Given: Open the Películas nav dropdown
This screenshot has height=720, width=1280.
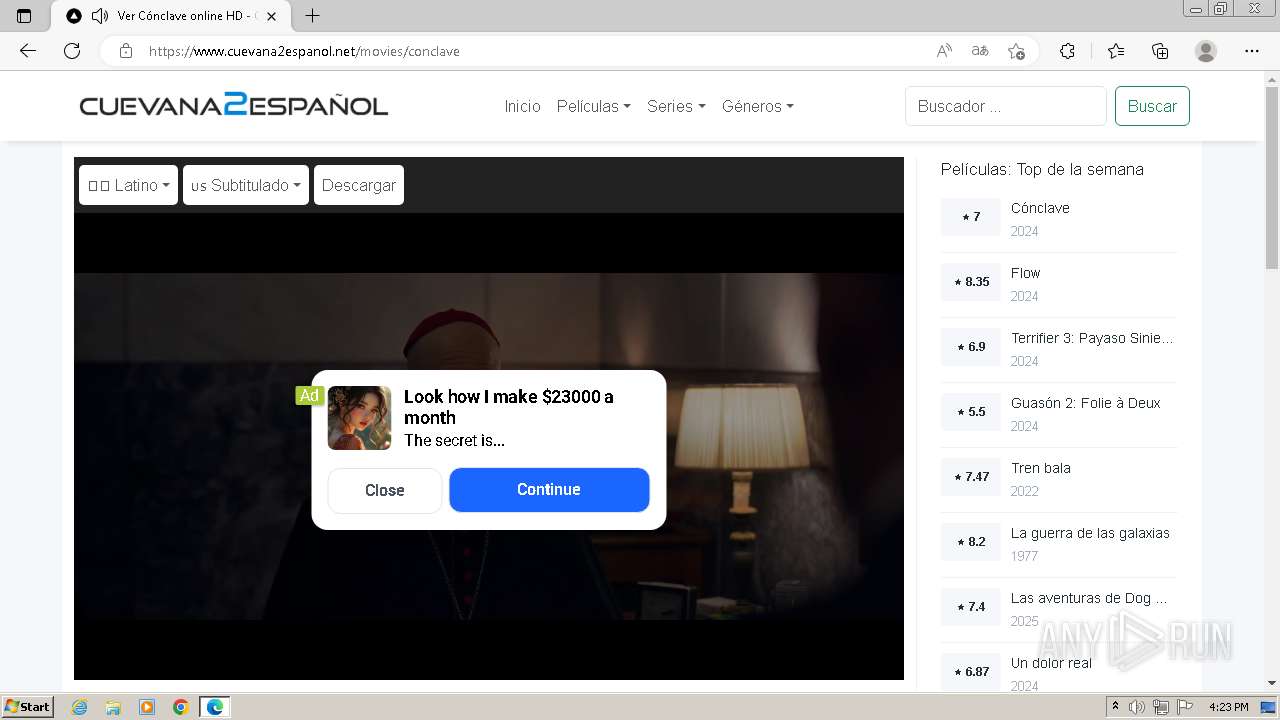Looking at the screenshot, I should pos(594,106).
